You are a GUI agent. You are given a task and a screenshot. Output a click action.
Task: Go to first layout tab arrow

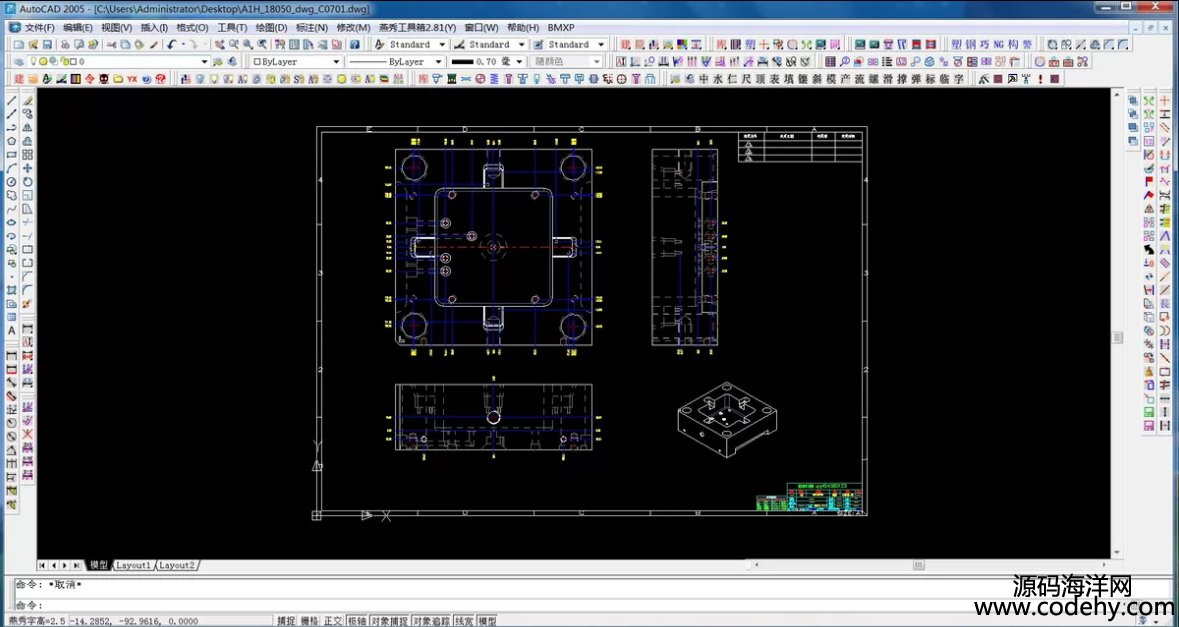(x=42, y=565)
